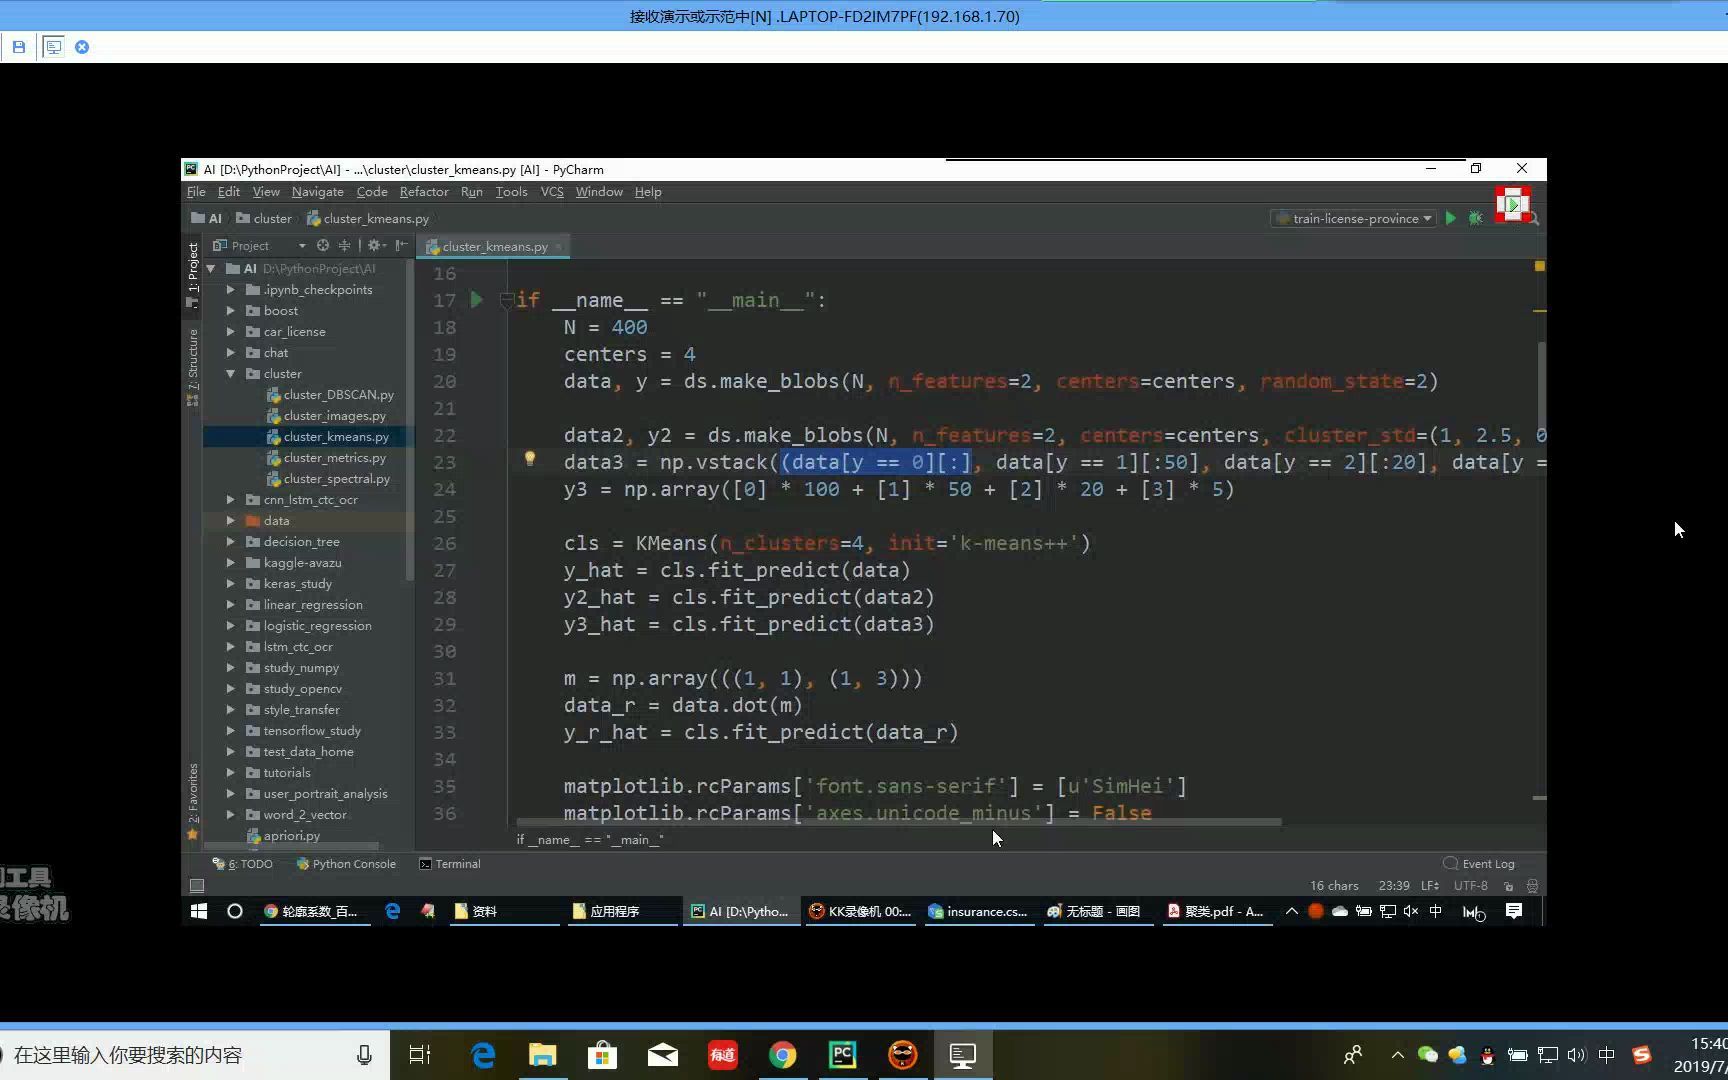Click the cluster breadcrumb in navigation bar
This screenshot has width=1728, height=1080.
click(x=264, y=218)
